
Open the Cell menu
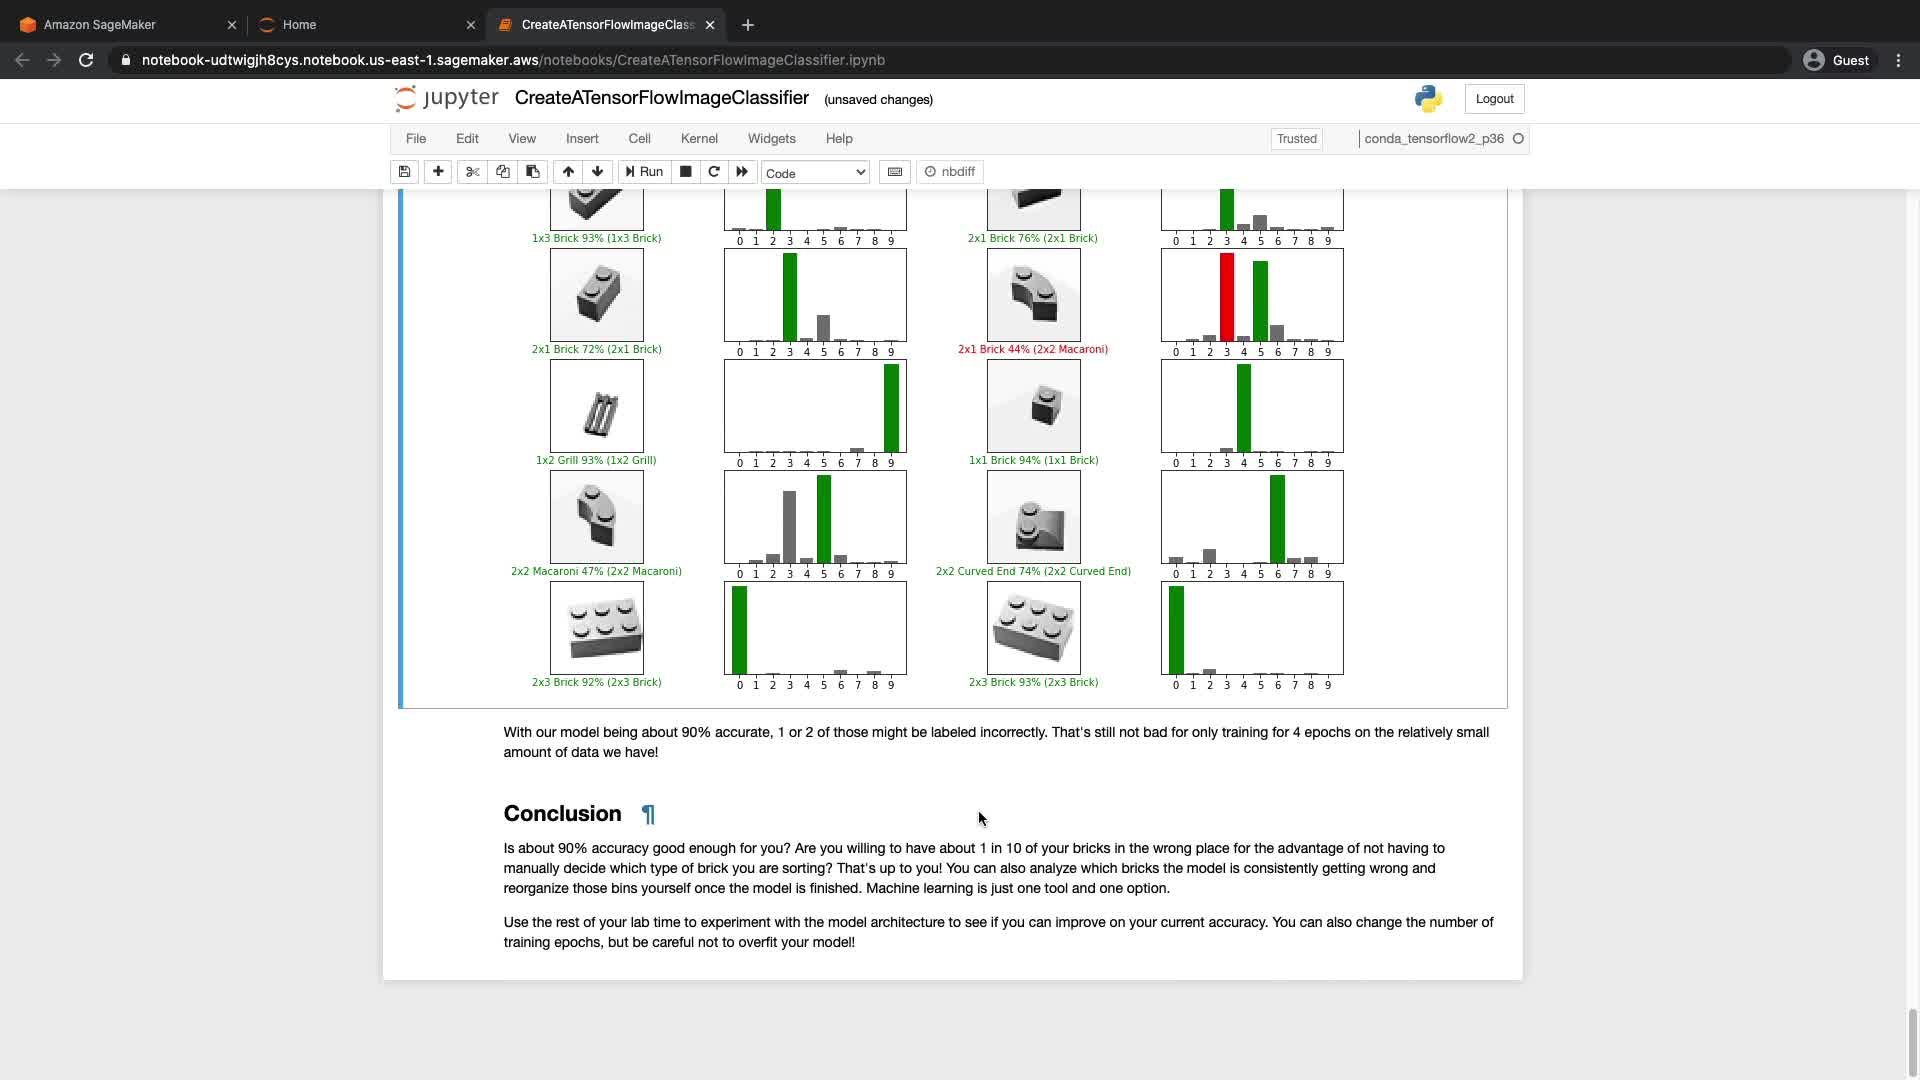[x=639, y=139]
